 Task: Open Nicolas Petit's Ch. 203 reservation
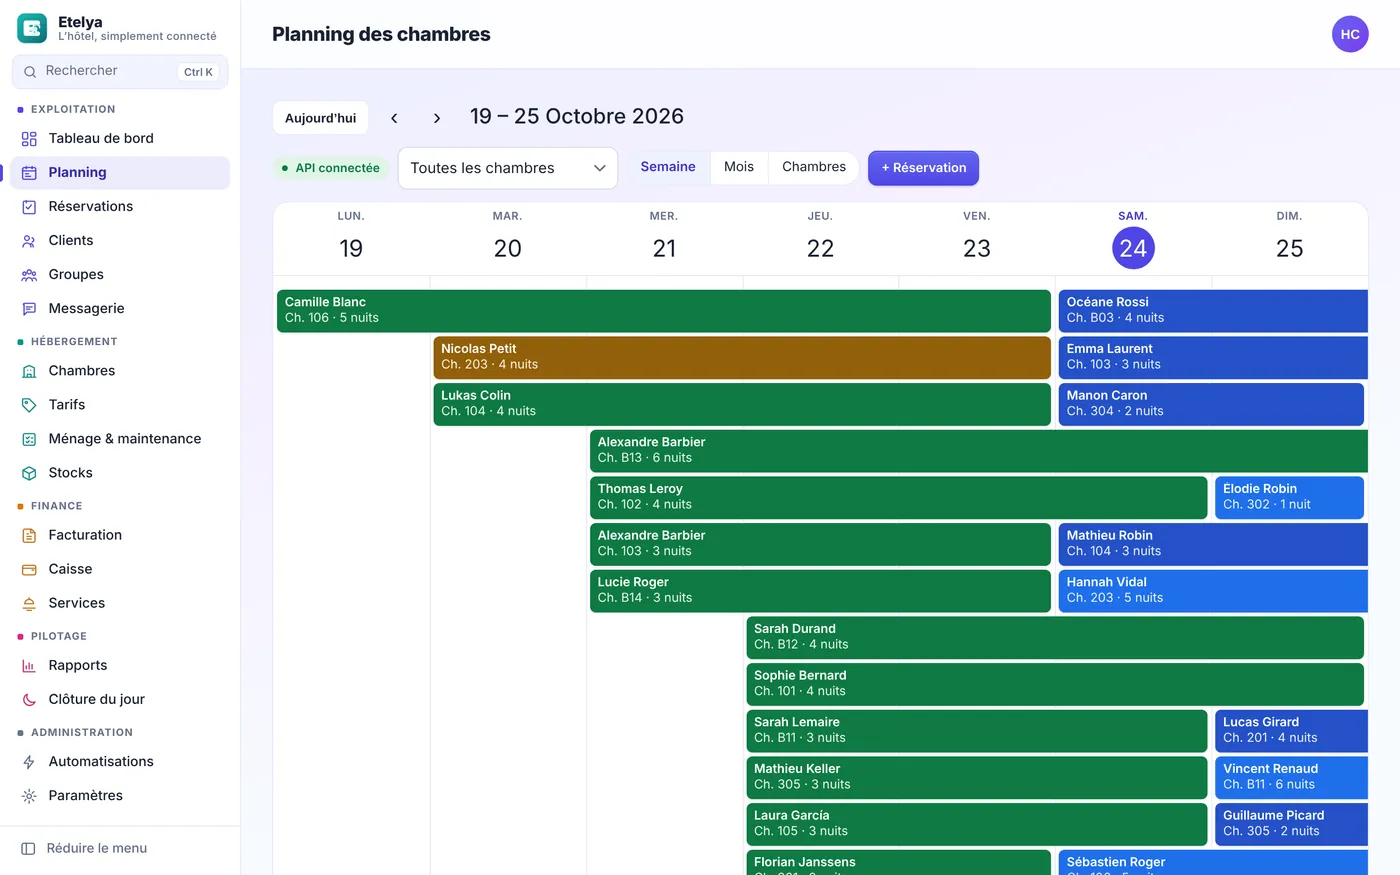[x=742, y=357]
